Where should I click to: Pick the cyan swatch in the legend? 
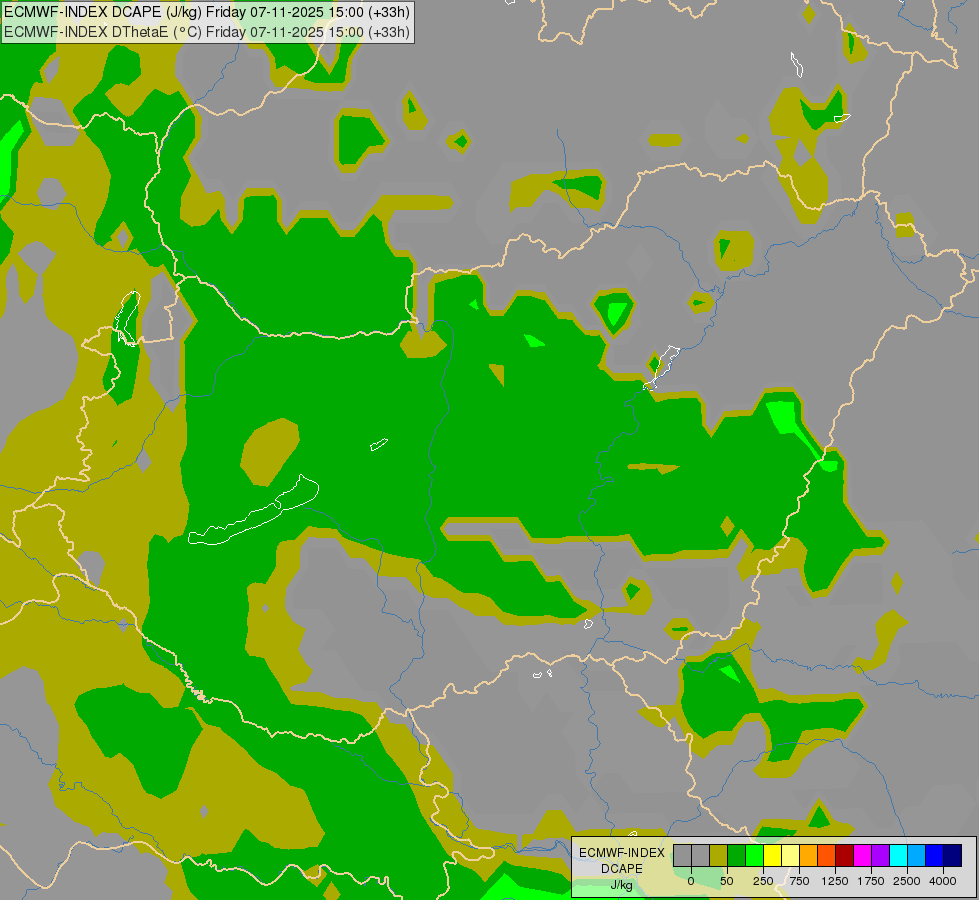coord(898,855)
